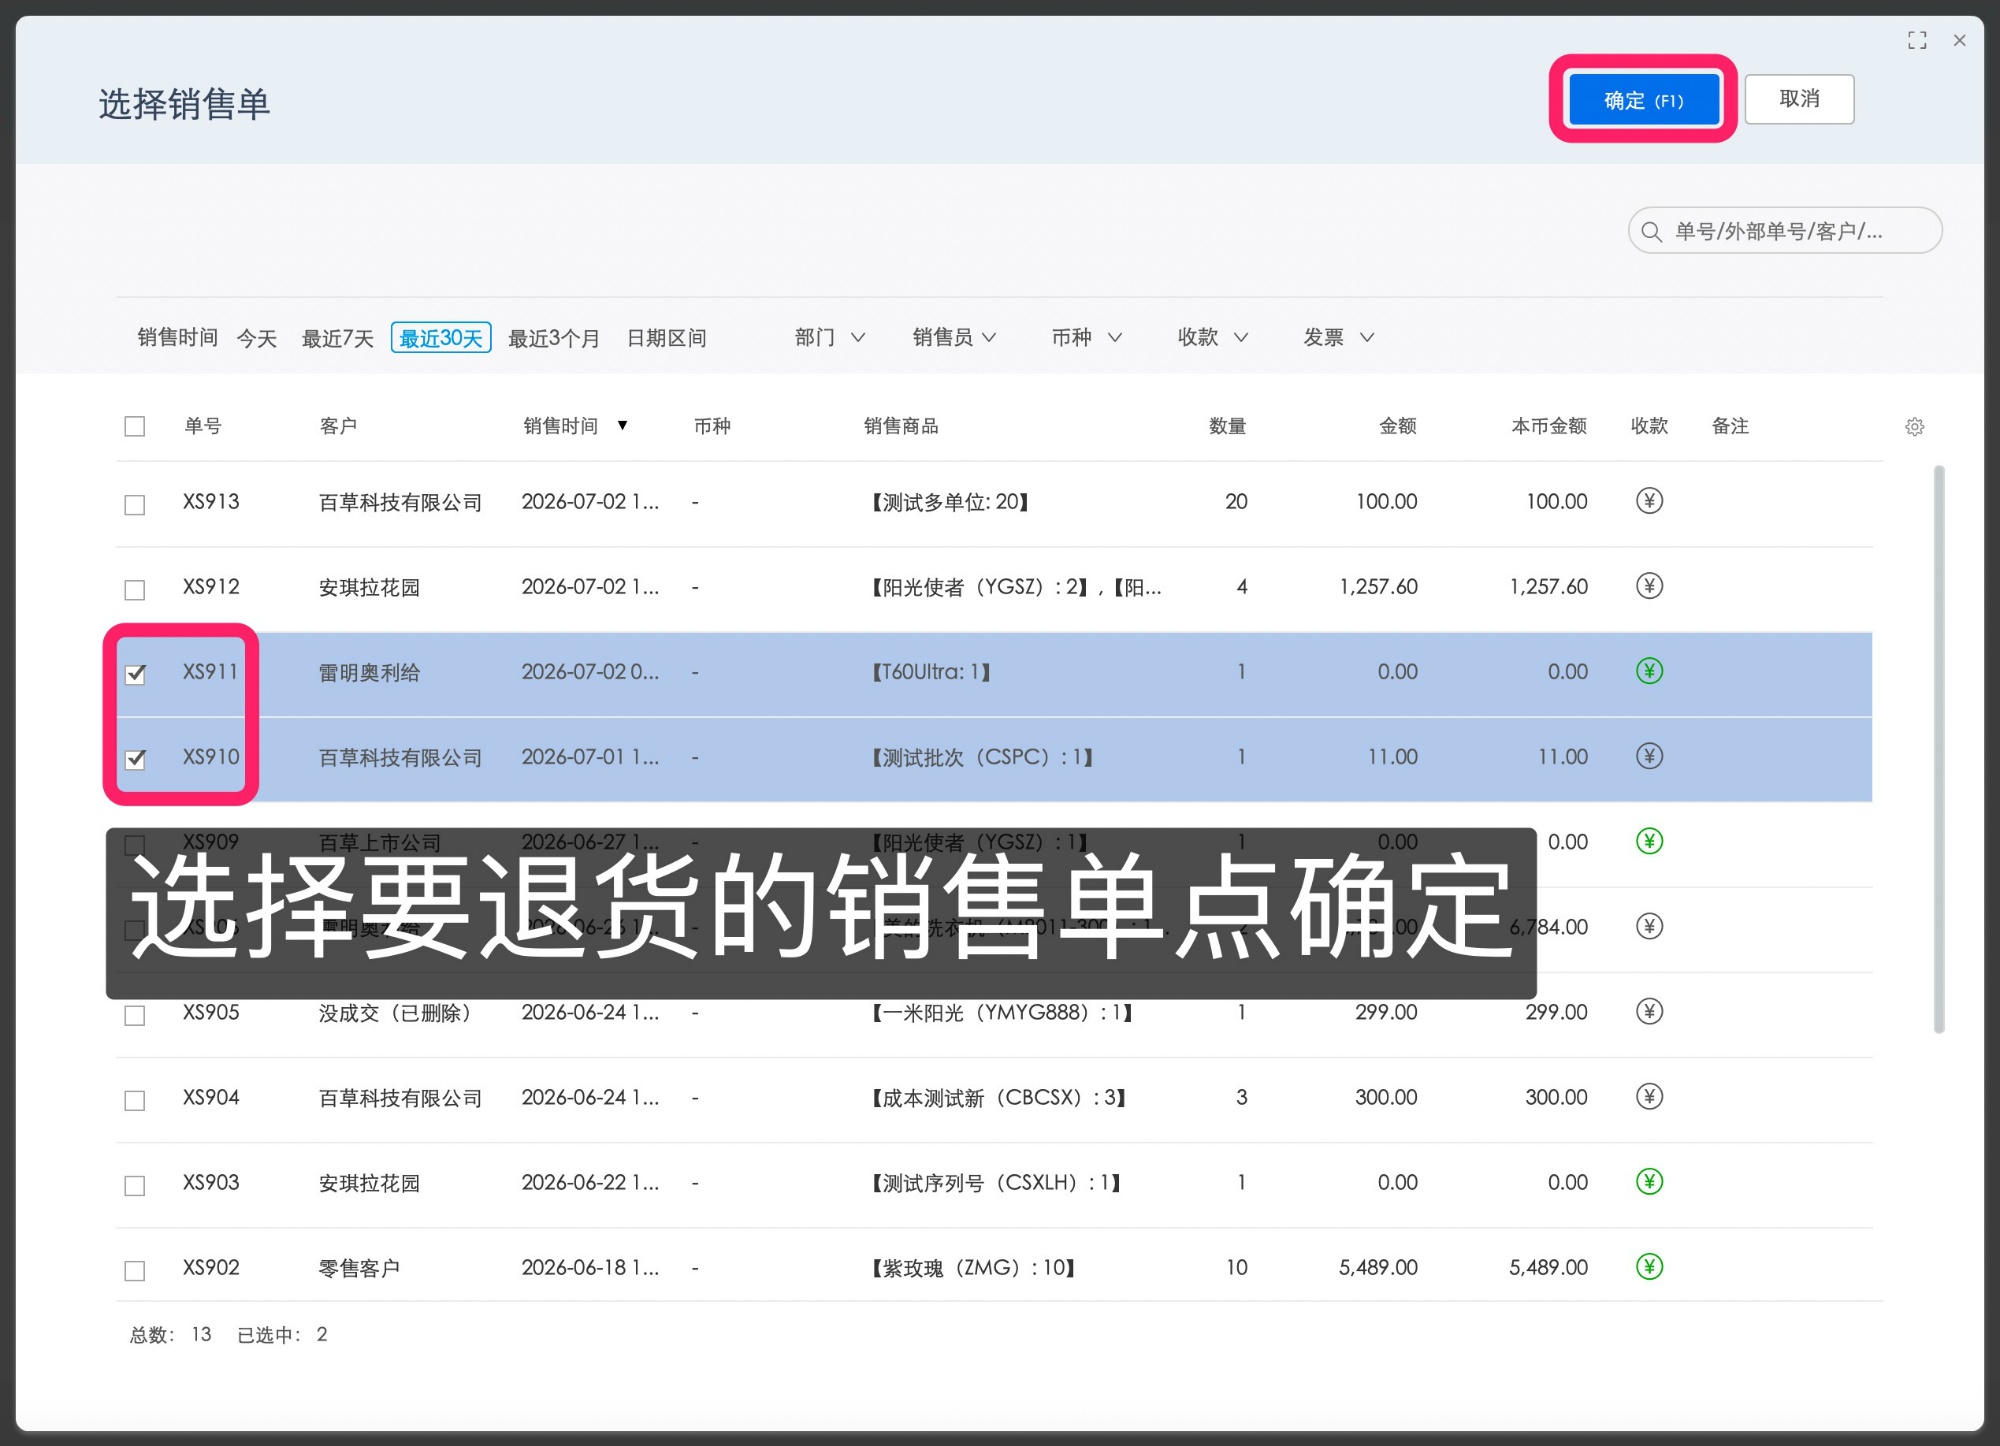The image size is (2000, 1446).
Task: Click the green paid icon for XS909
Action: pos(1649,841)
